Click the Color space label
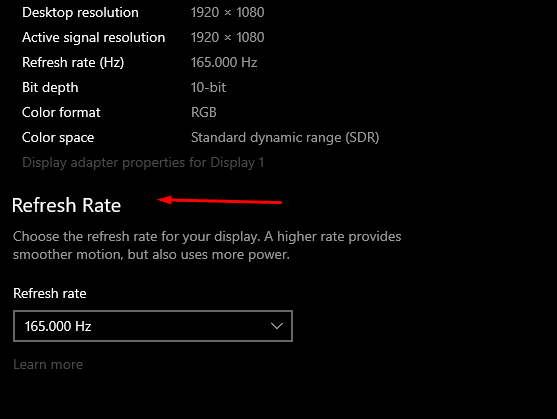Screen dimensions: 557x419 point(58,138)
